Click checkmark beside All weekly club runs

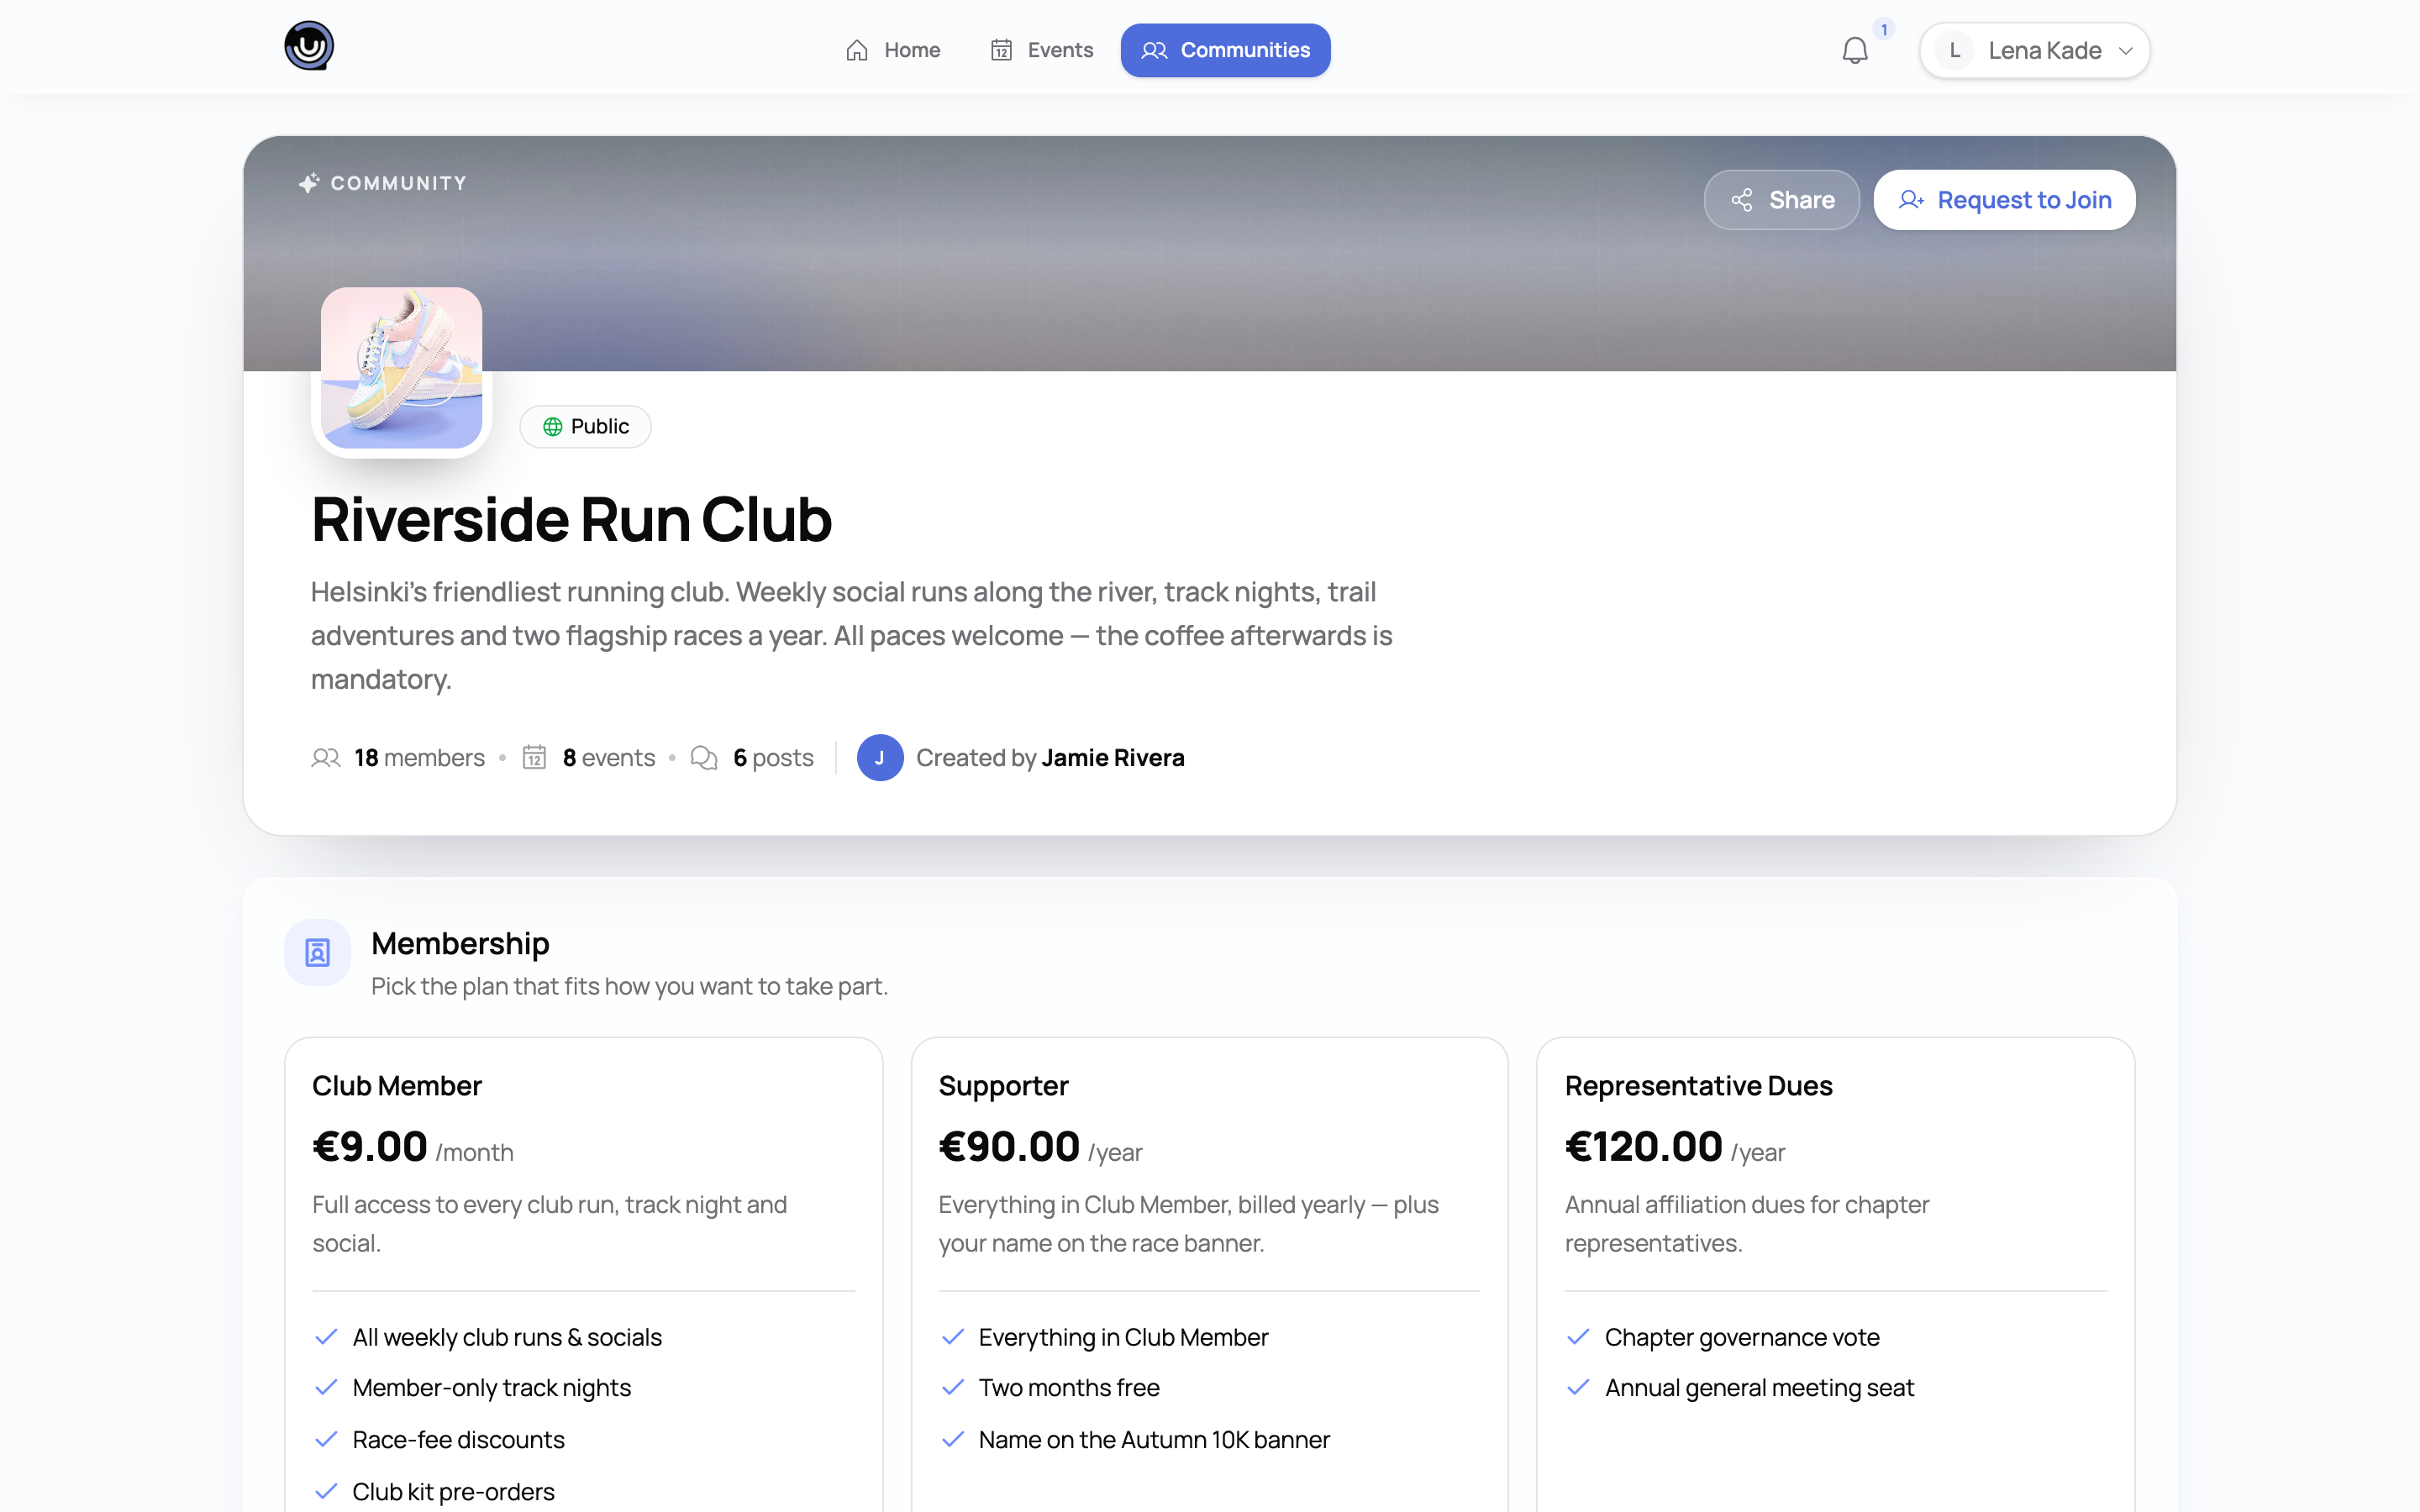point(326,1337)
